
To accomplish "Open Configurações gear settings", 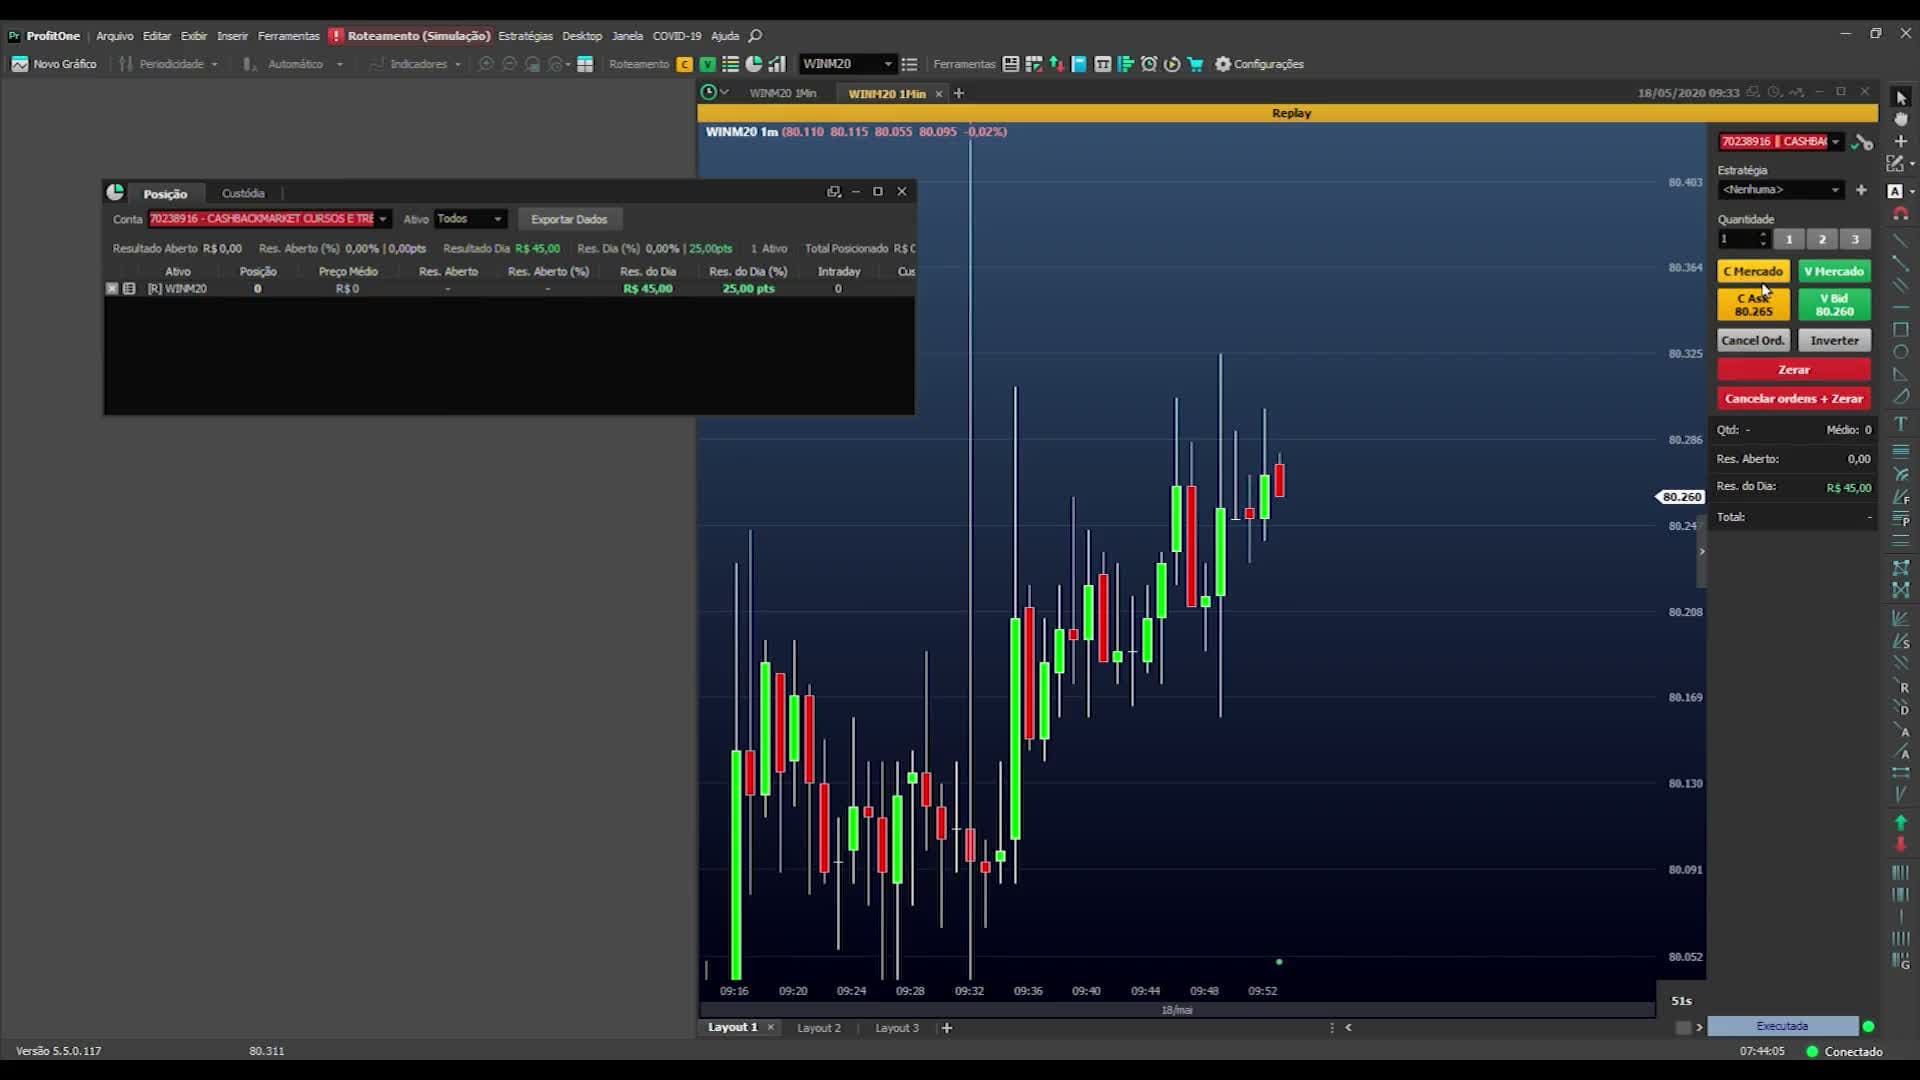I will click(x=1259, y=64).
